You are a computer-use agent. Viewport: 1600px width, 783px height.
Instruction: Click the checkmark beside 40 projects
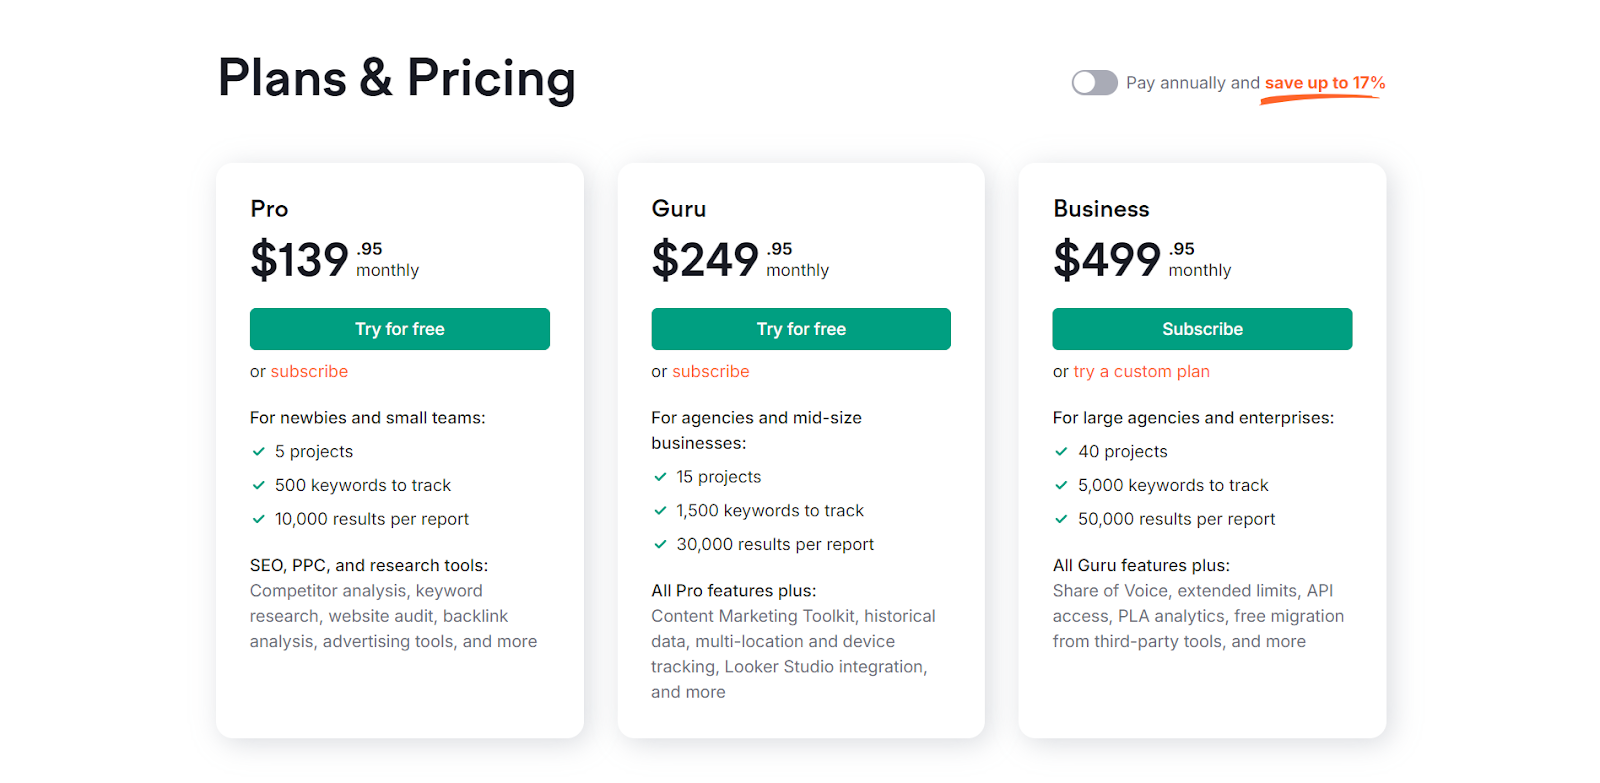(x=1061, y=451)
